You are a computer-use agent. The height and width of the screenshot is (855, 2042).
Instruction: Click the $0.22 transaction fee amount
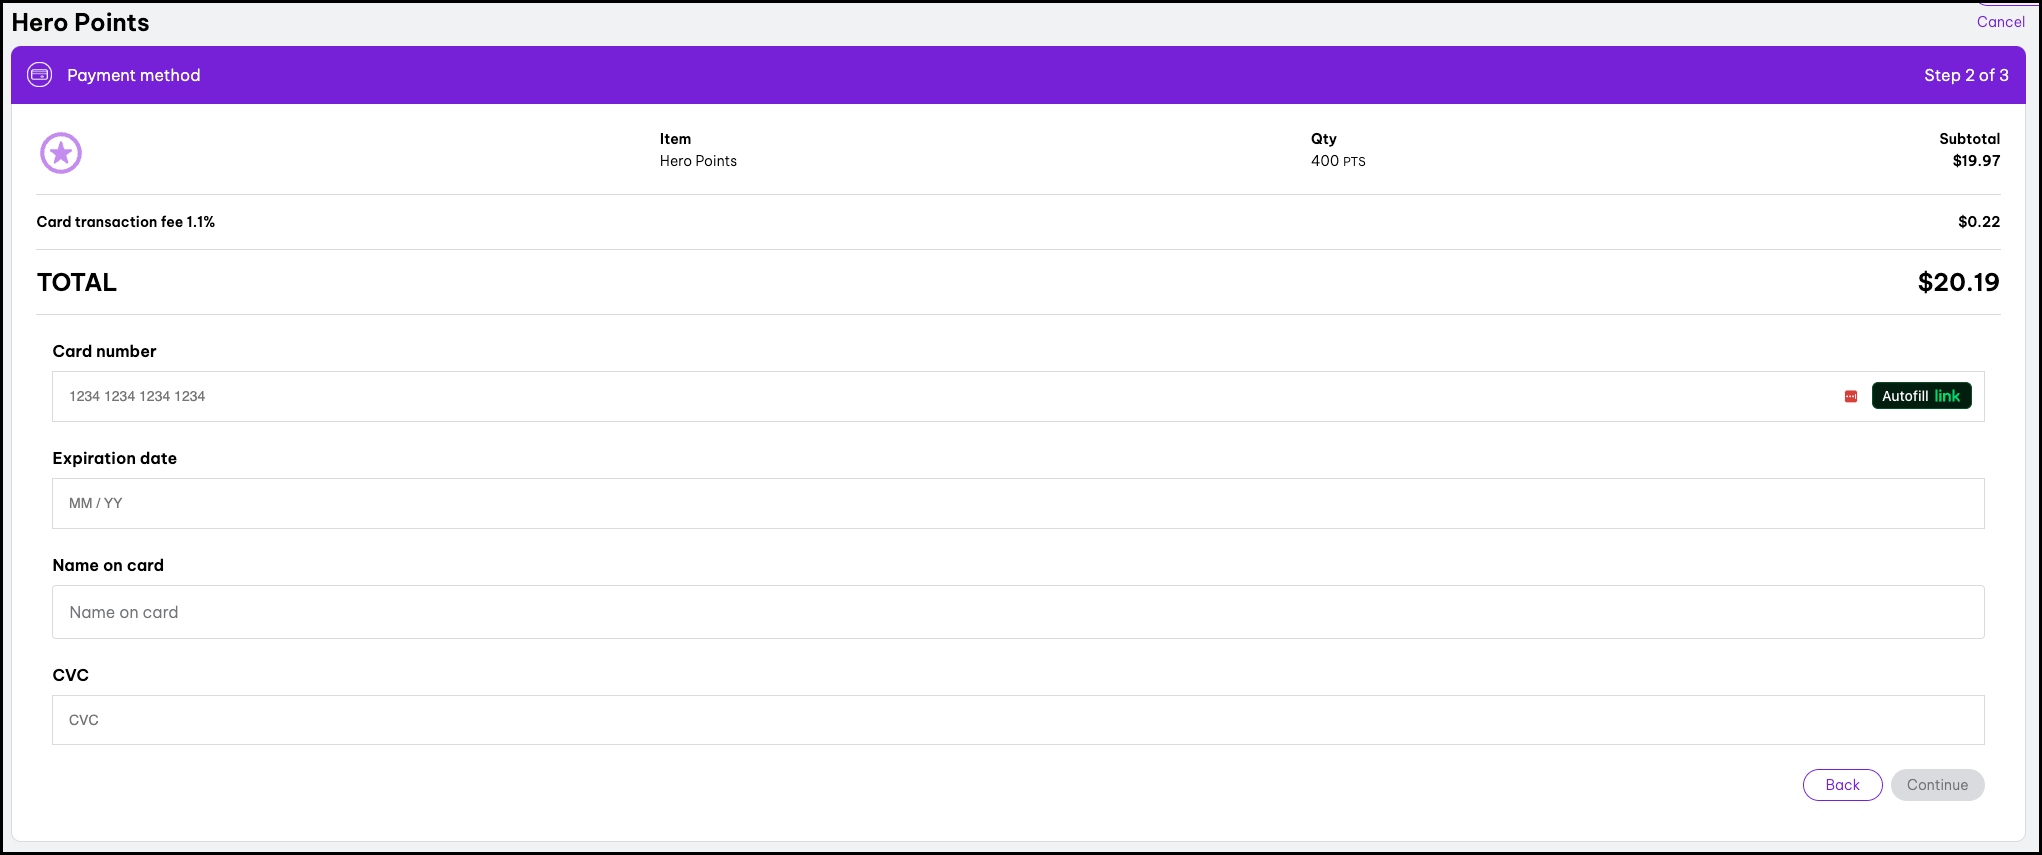[x=1978, y=222]
